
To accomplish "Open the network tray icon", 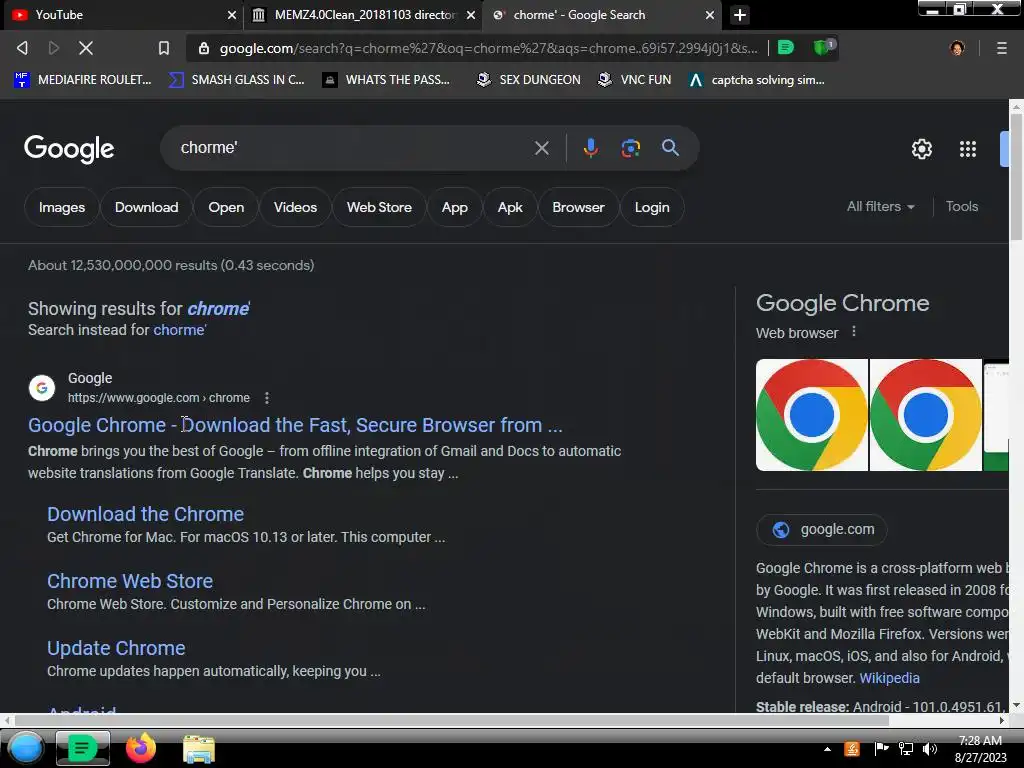I will [x=905, y=749].
